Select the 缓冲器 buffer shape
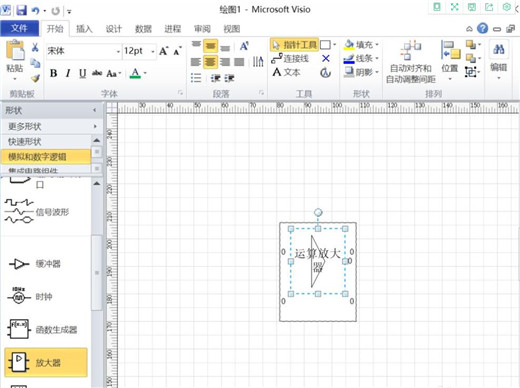This screenshot has height=388, width=520. tap(35, 264)
